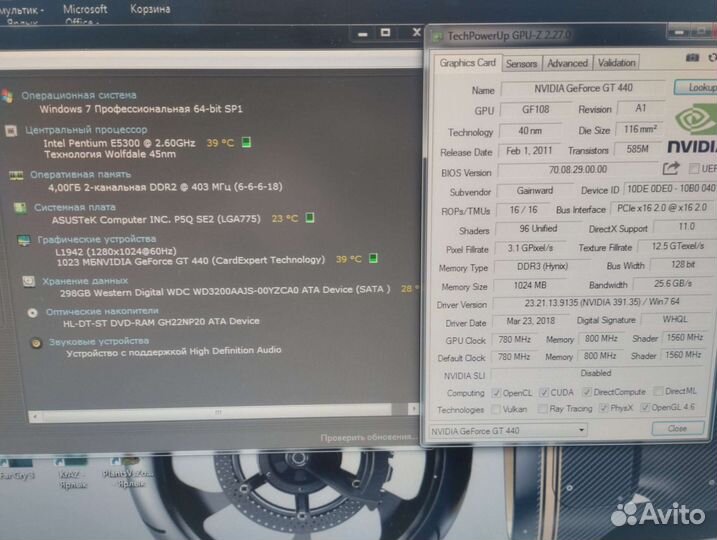Toggle the PhysX checkbox
The width and height of the screenshot is (717, 540).
[x=604, y=408]
